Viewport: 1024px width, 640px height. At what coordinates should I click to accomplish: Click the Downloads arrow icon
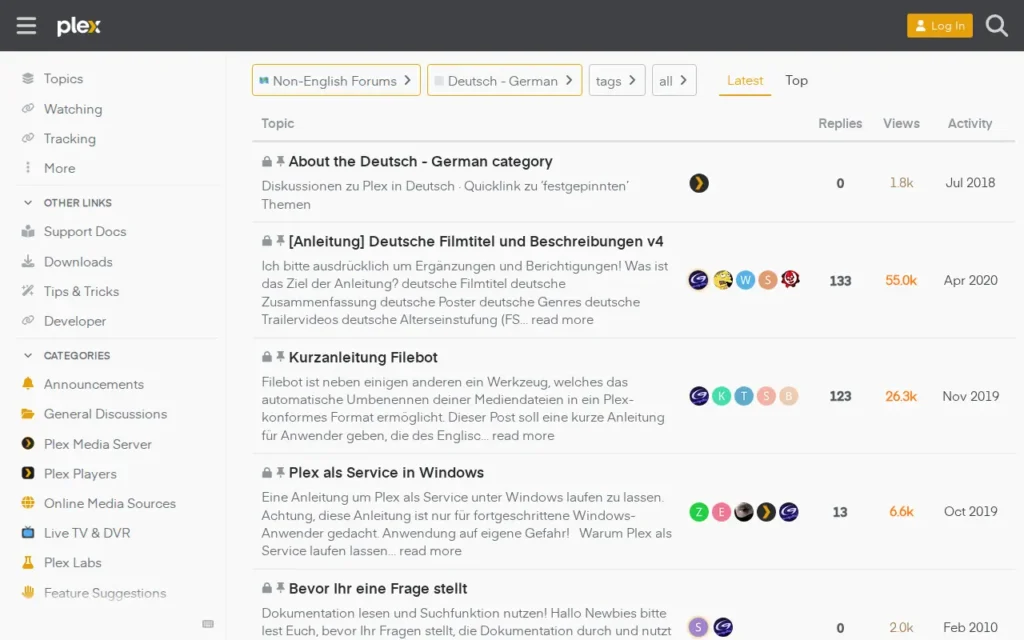(27, 261)
